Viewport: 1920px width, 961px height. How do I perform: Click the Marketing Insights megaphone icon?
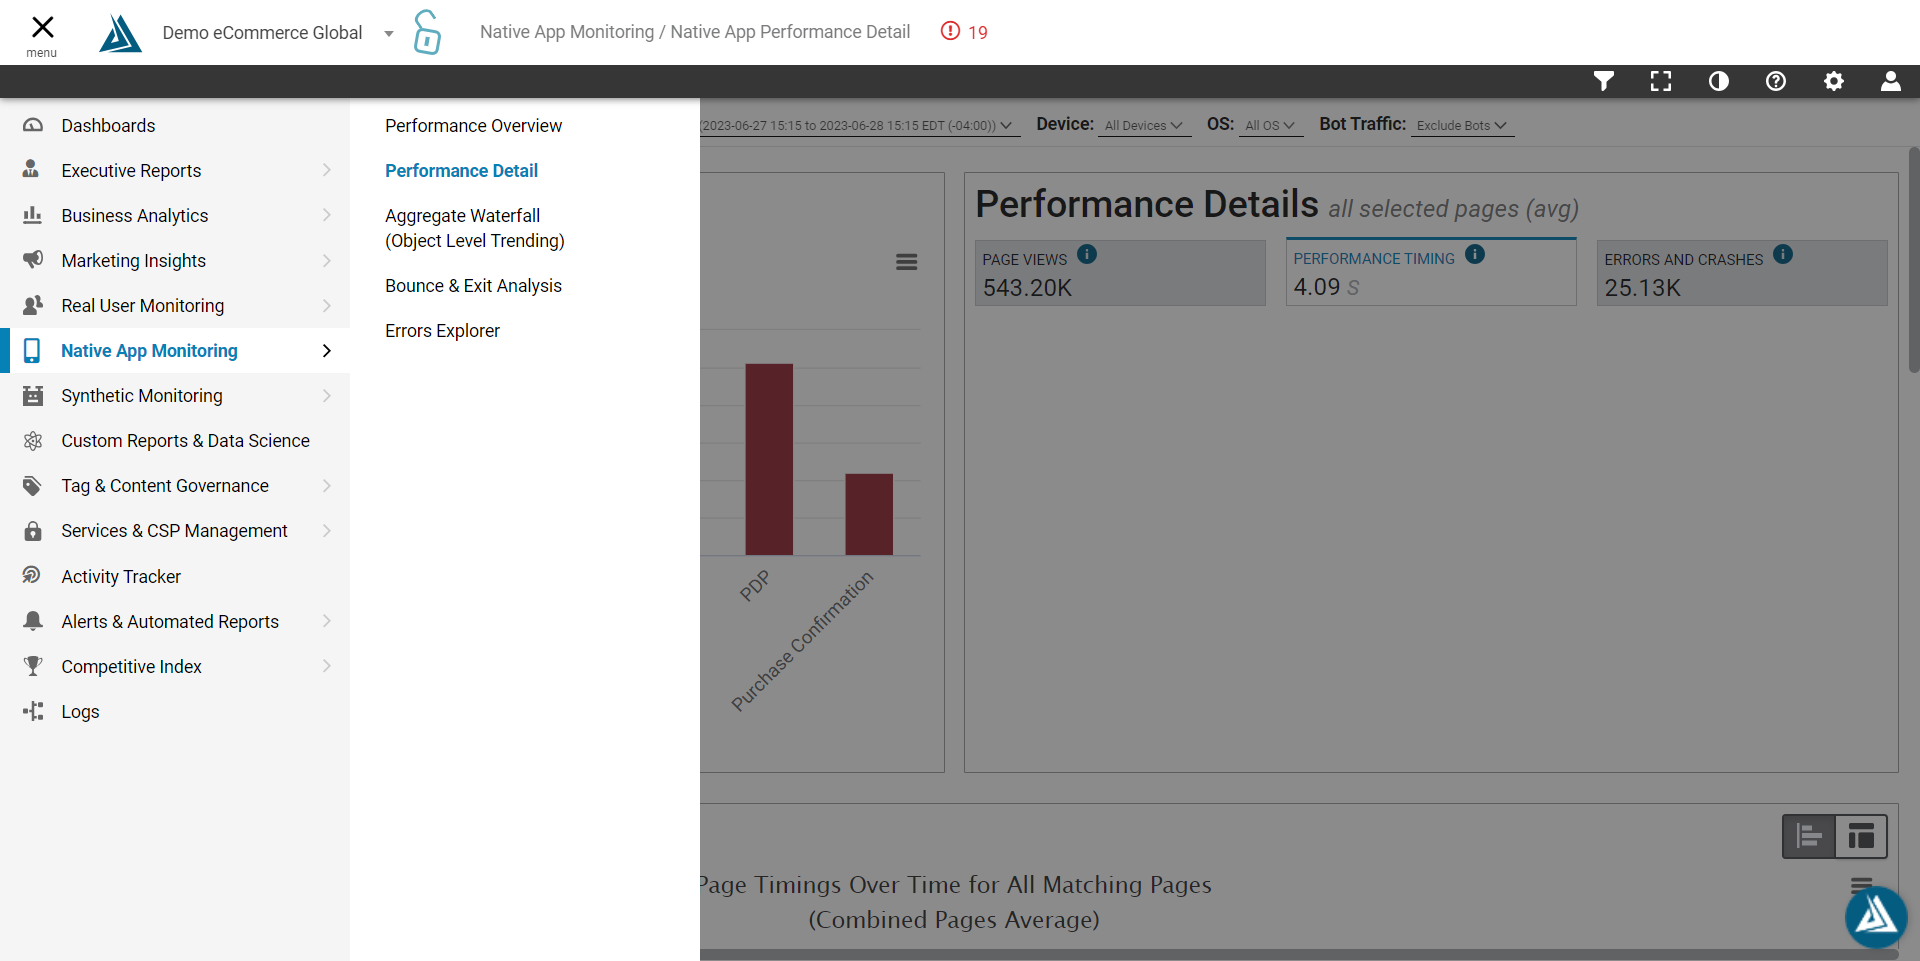pyautogui.click(x=33, y=260)
